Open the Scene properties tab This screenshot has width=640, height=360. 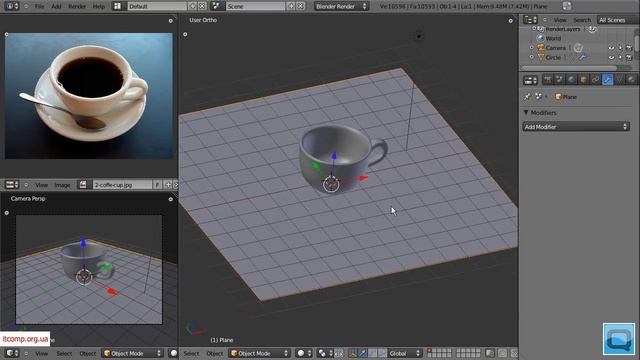pos(560,80)
